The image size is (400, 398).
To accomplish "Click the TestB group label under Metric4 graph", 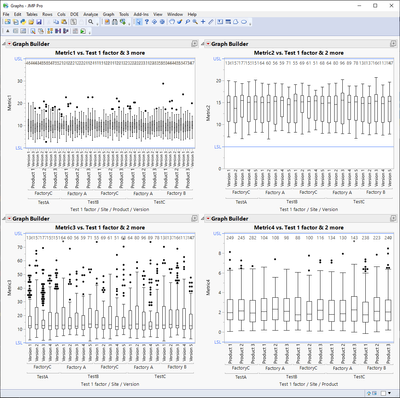I will point(292,376).
